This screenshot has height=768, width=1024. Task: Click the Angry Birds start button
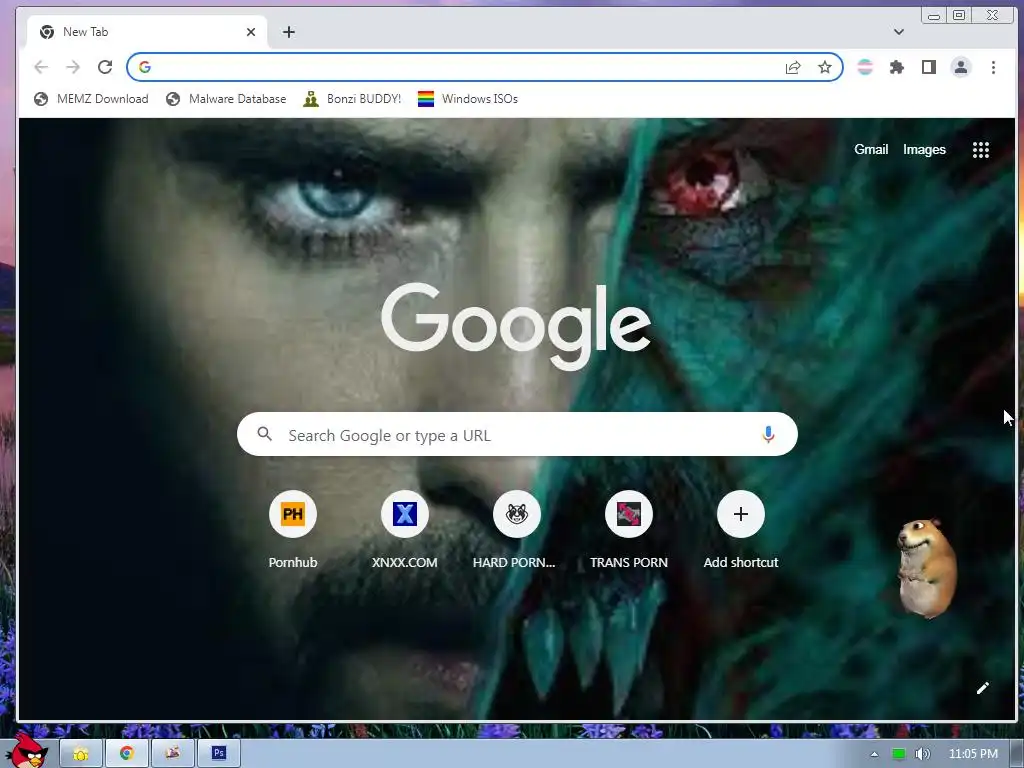[x=29, y=750]
